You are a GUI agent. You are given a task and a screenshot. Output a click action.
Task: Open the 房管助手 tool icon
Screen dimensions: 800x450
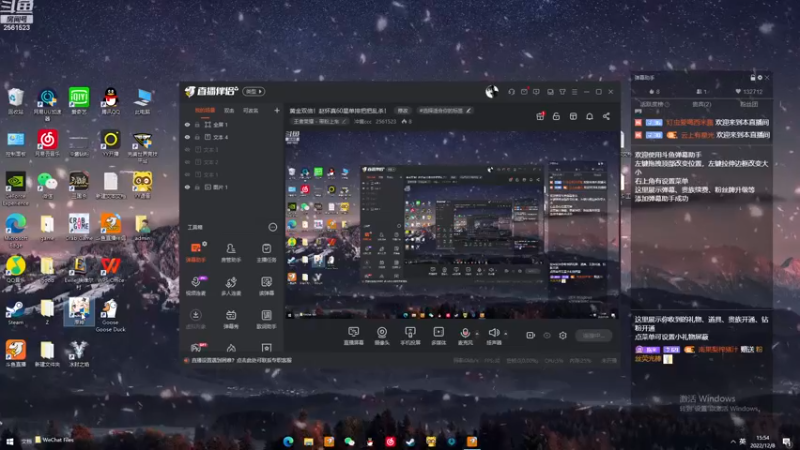(231, 252)
